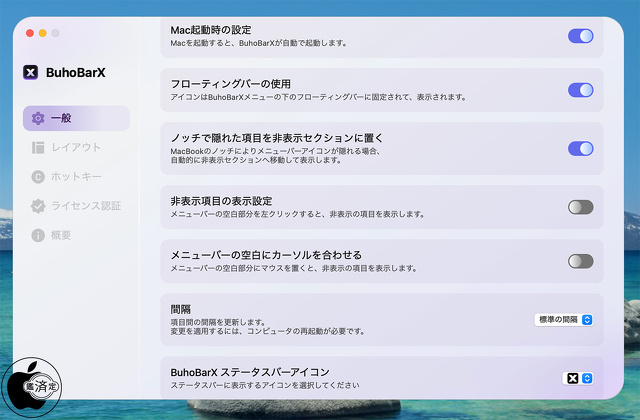This screenshot has height=420, width=640.
Task: Turn off フローティングバーの使用 switch
Action: (x=580, y=90)
